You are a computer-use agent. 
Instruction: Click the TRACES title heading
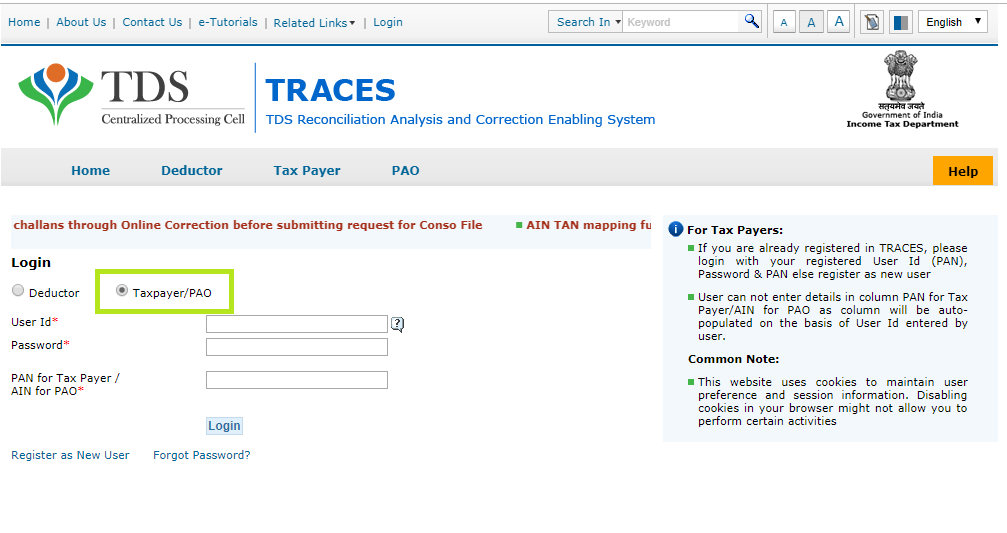pyautogui.click(x=330, y=90)
